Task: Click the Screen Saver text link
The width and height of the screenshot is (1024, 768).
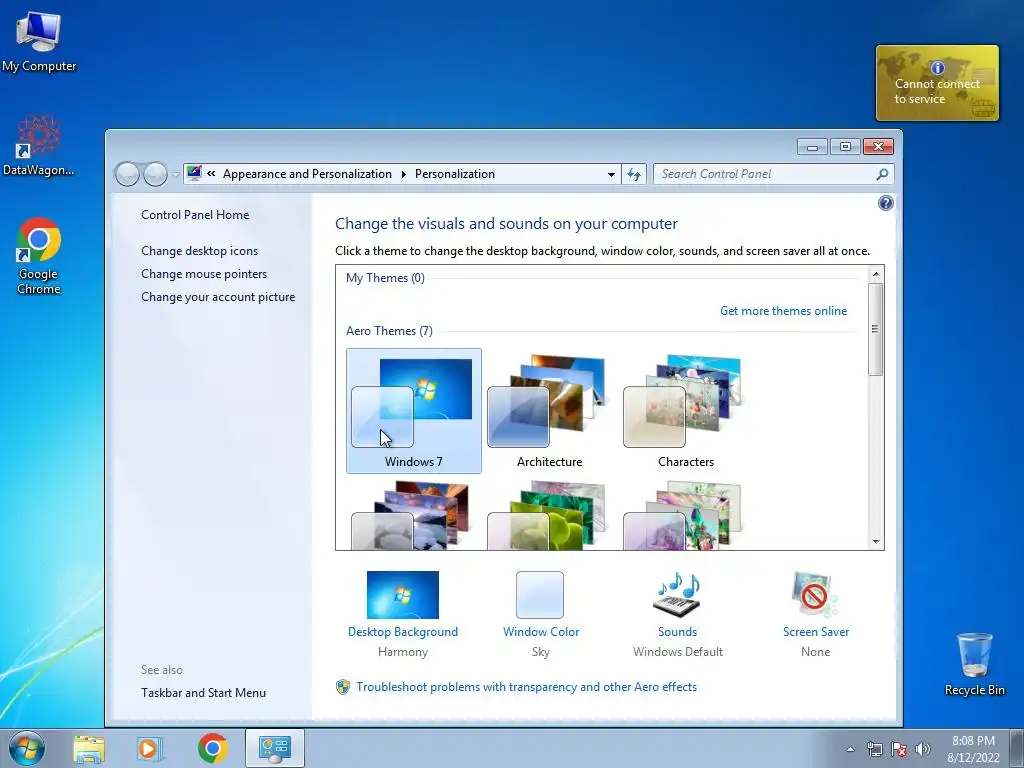Action: [x=816, y=632]
